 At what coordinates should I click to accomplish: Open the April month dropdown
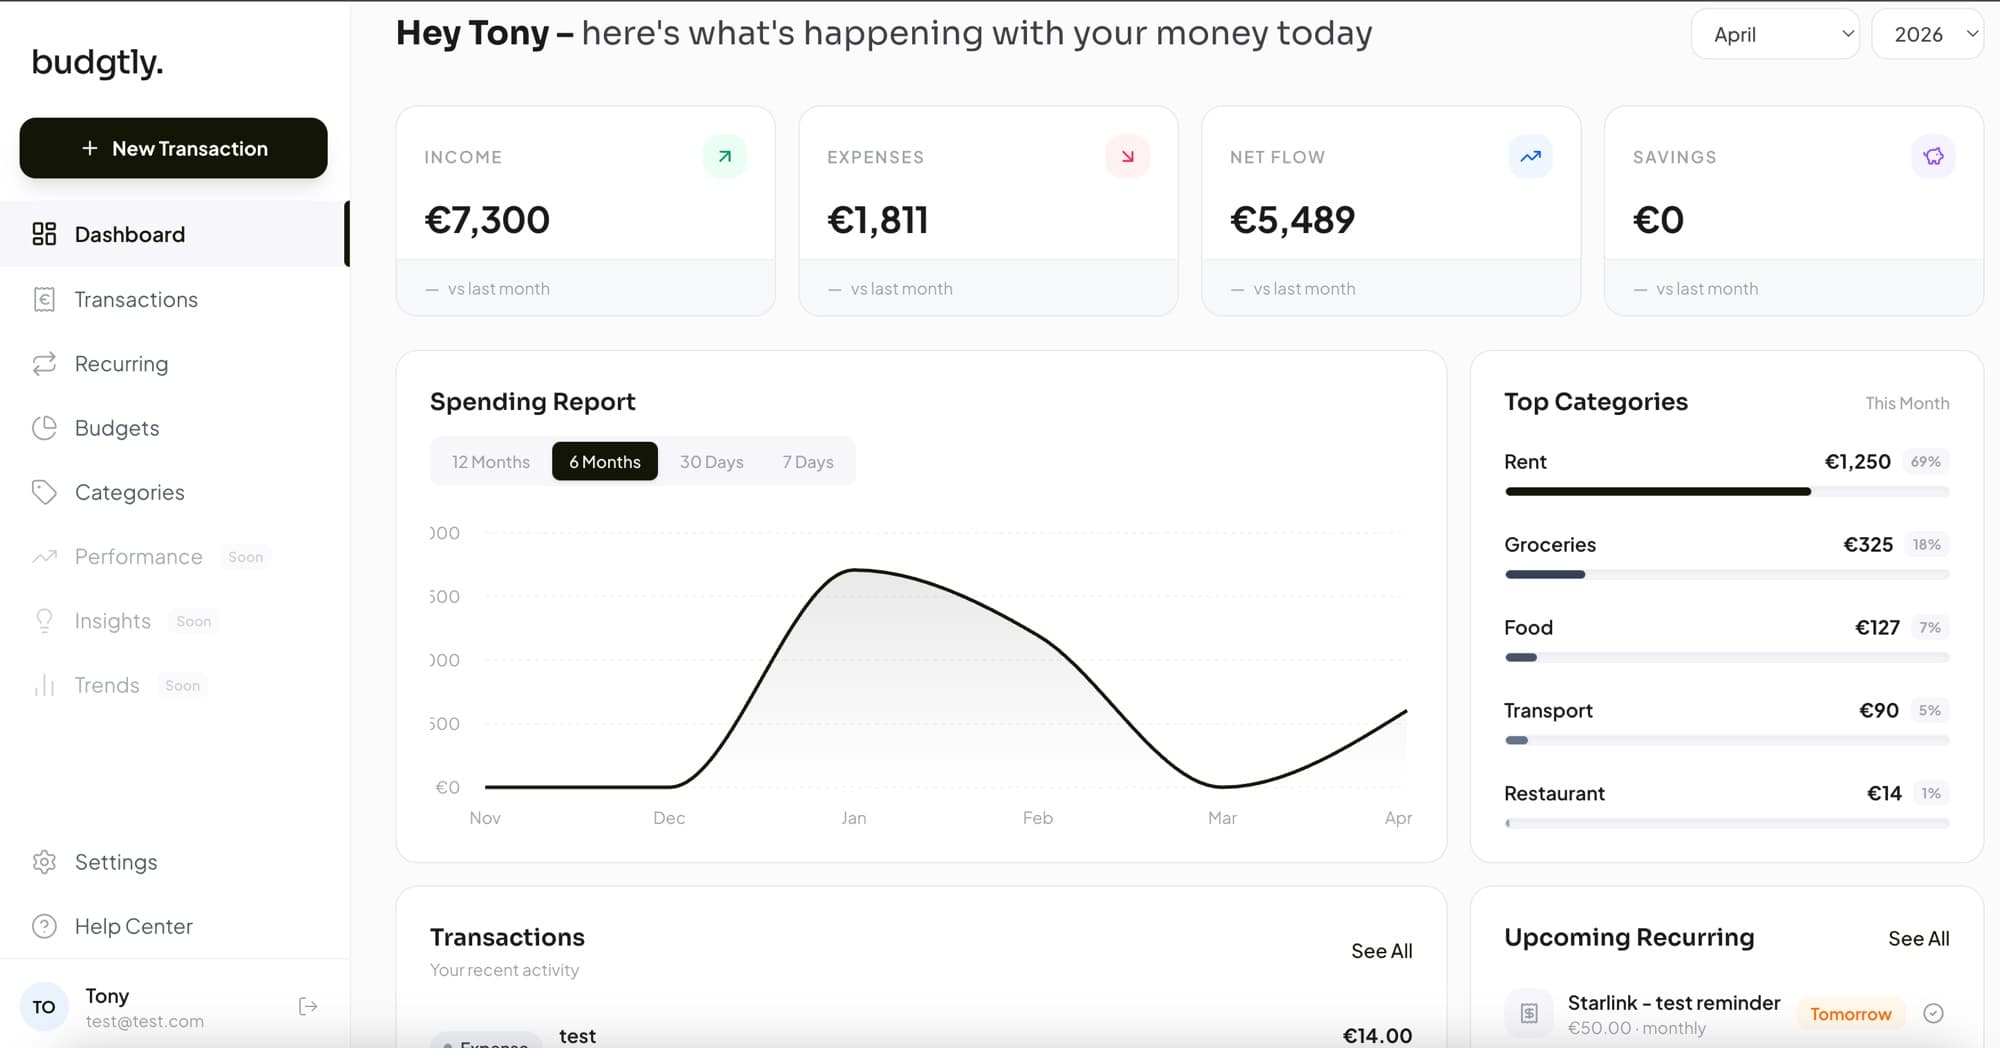click(1775, 33)
